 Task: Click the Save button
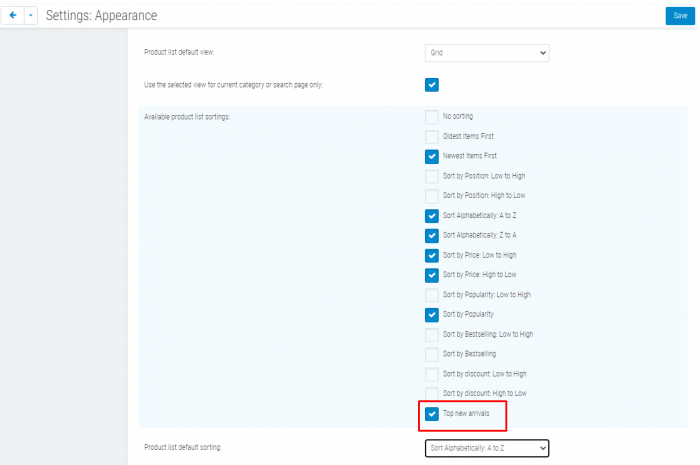(680, 16)
